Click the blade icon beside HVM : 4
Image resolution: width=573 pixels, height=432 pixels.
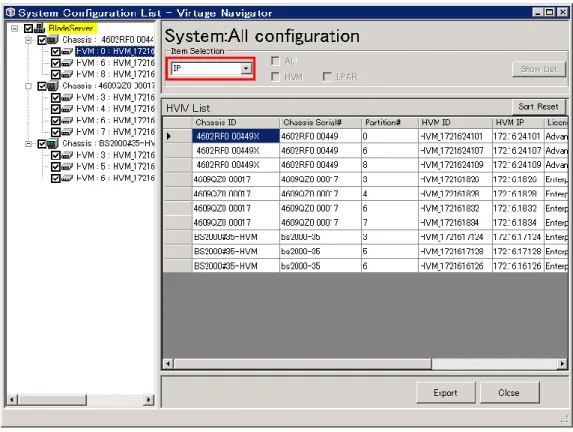(x=67, y=109)
